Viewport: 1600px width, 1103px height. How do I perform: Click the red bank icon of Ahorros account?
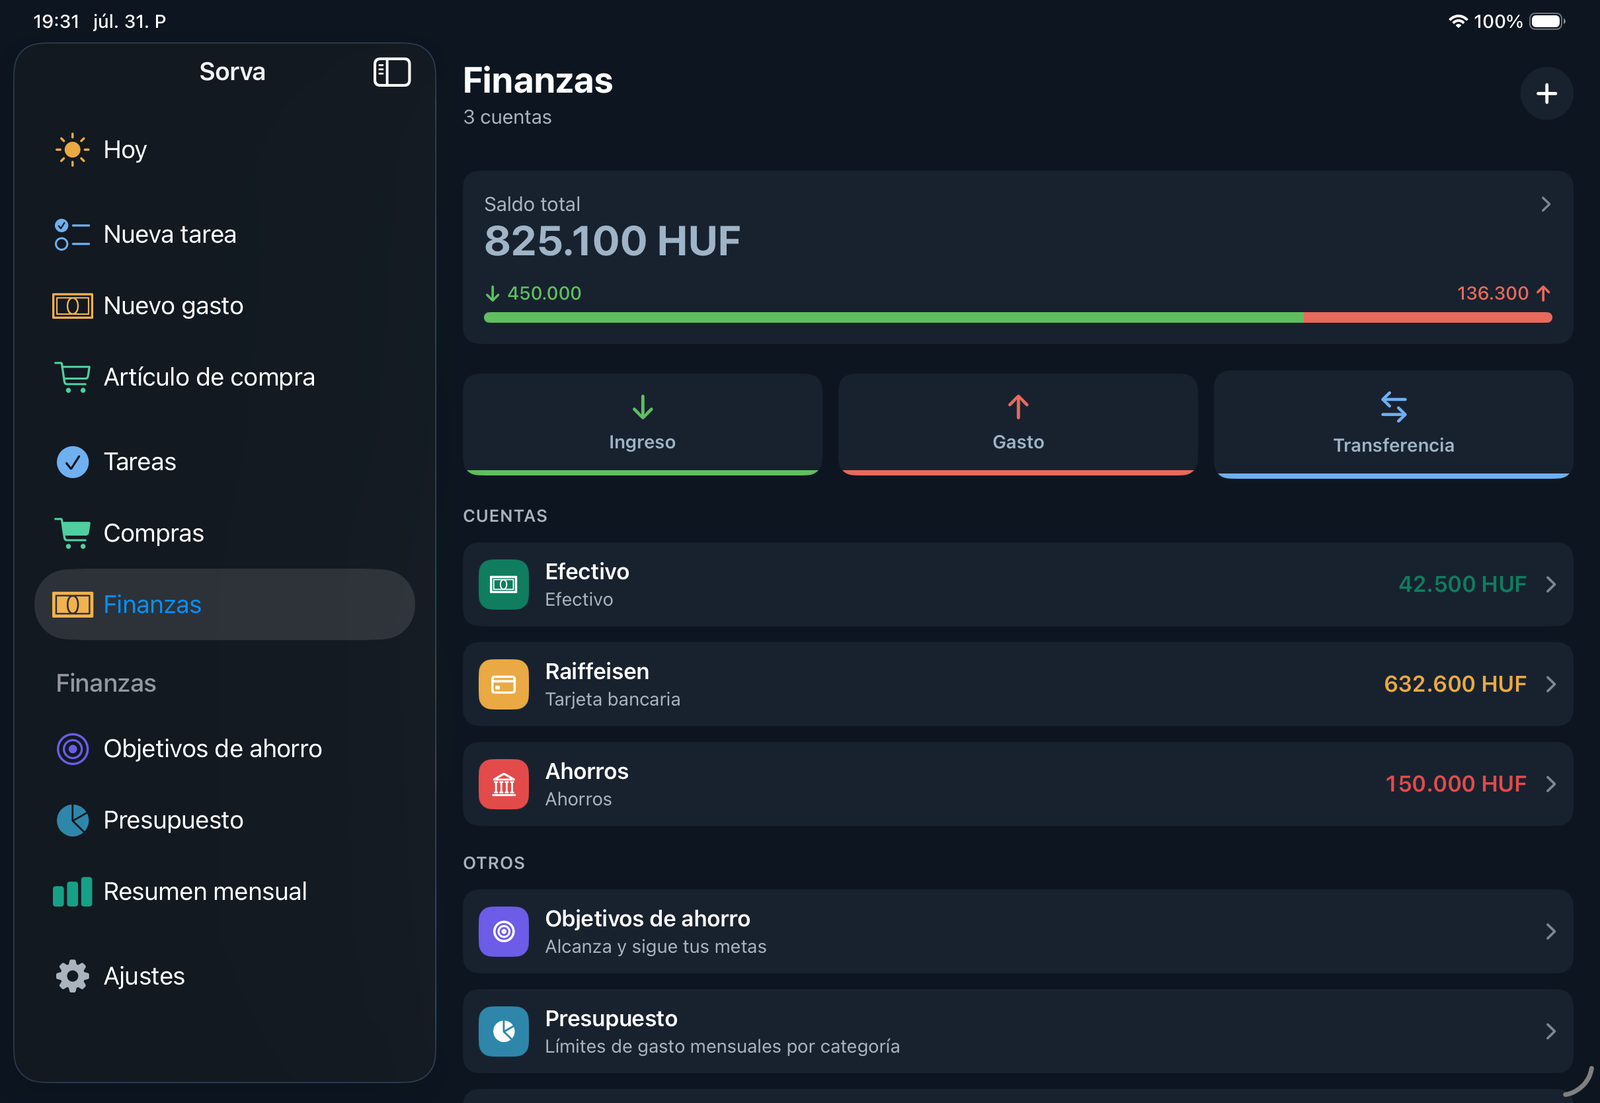click(x=504, y=785)
